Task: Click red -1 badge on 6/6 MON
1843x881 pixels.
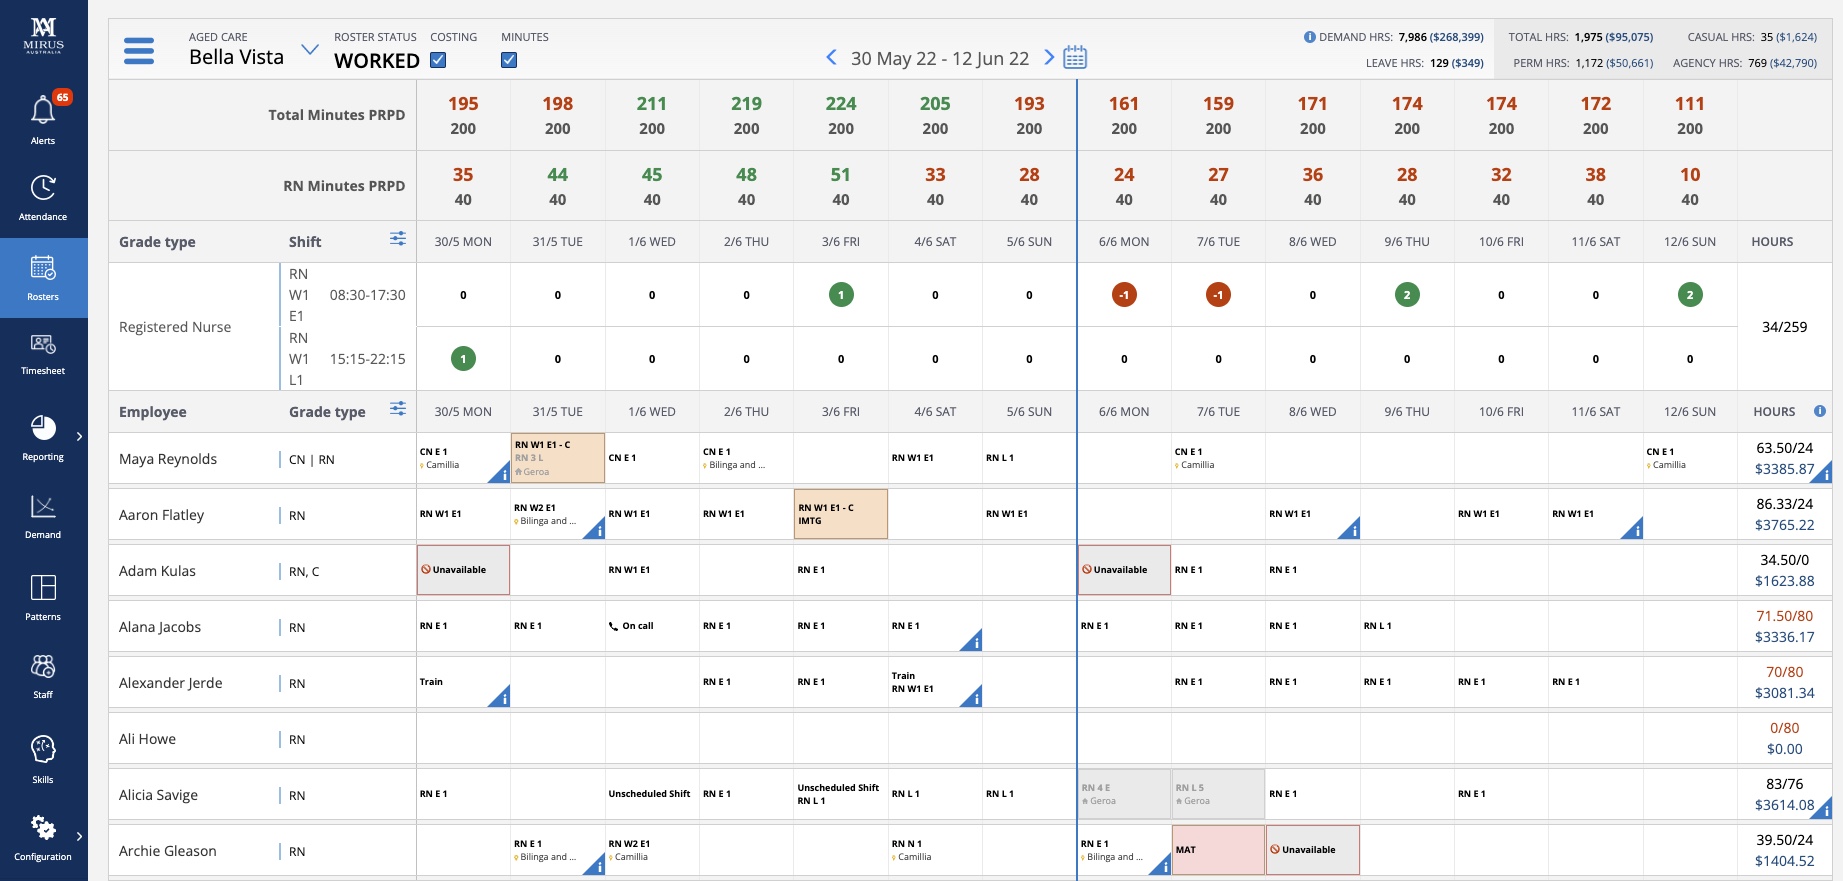Action: 1124,295
